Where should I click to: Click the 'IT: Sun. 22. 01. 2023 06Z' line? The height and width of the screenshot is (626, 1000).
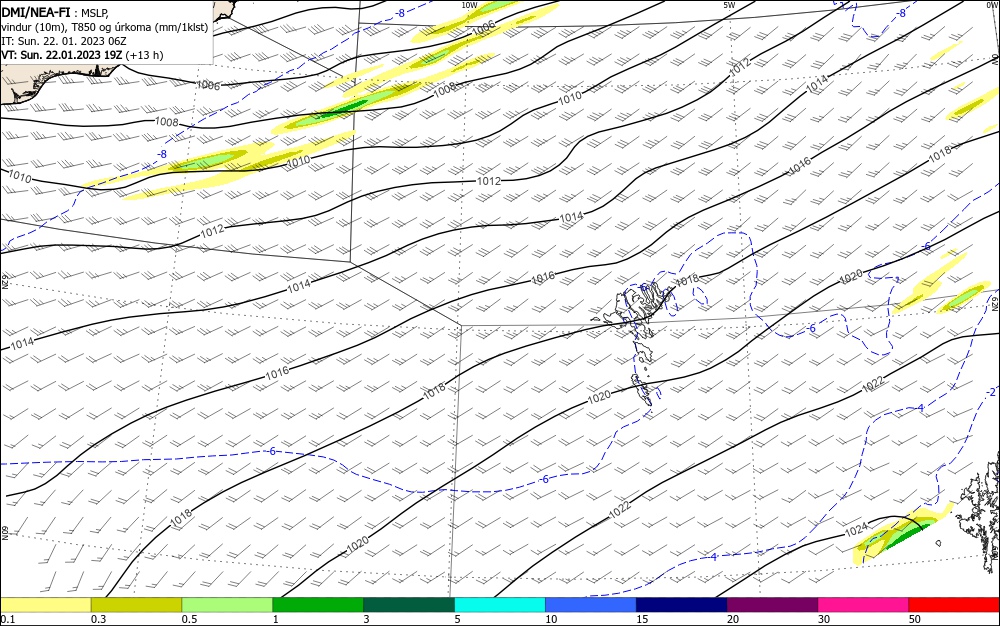point(64,41)
